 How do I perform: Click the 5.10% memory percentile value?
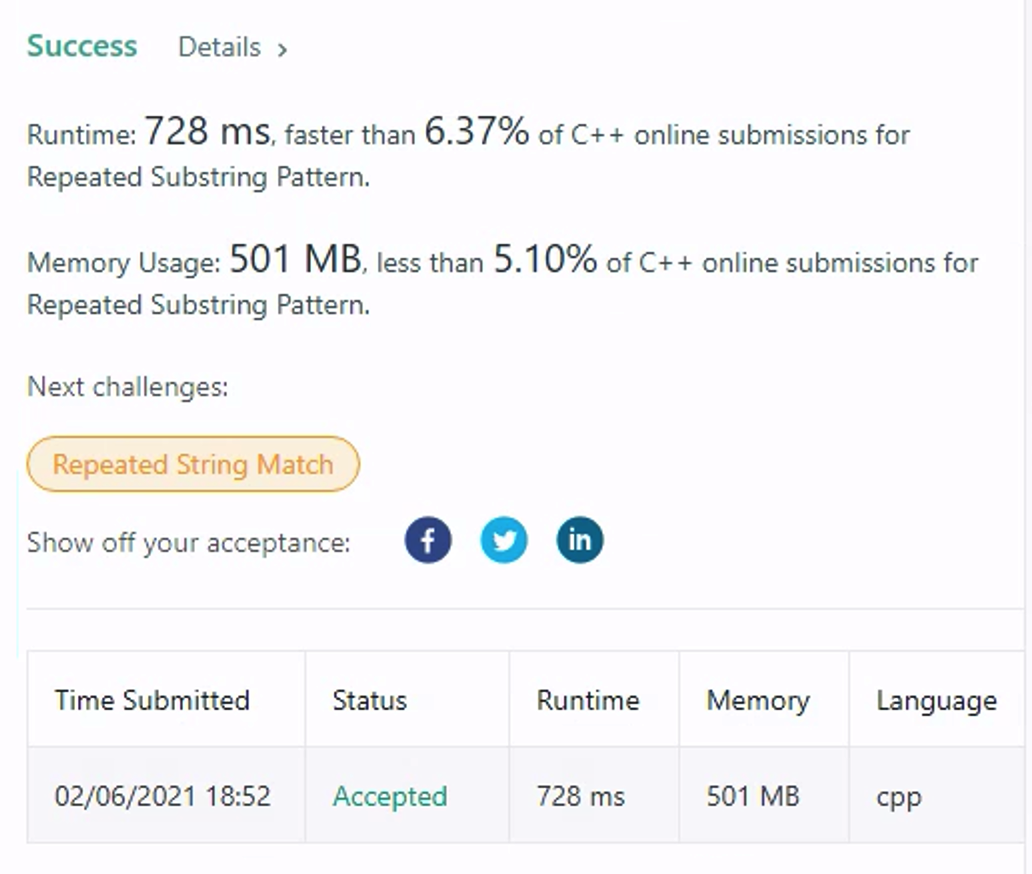pos(545,259)
